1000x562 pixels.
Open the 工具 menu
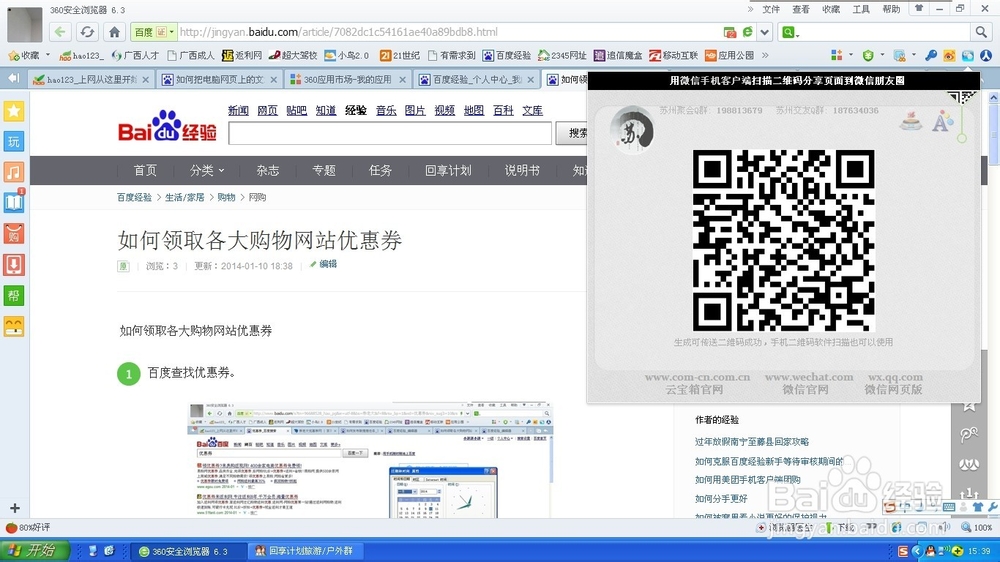click(x=861, y=9)
